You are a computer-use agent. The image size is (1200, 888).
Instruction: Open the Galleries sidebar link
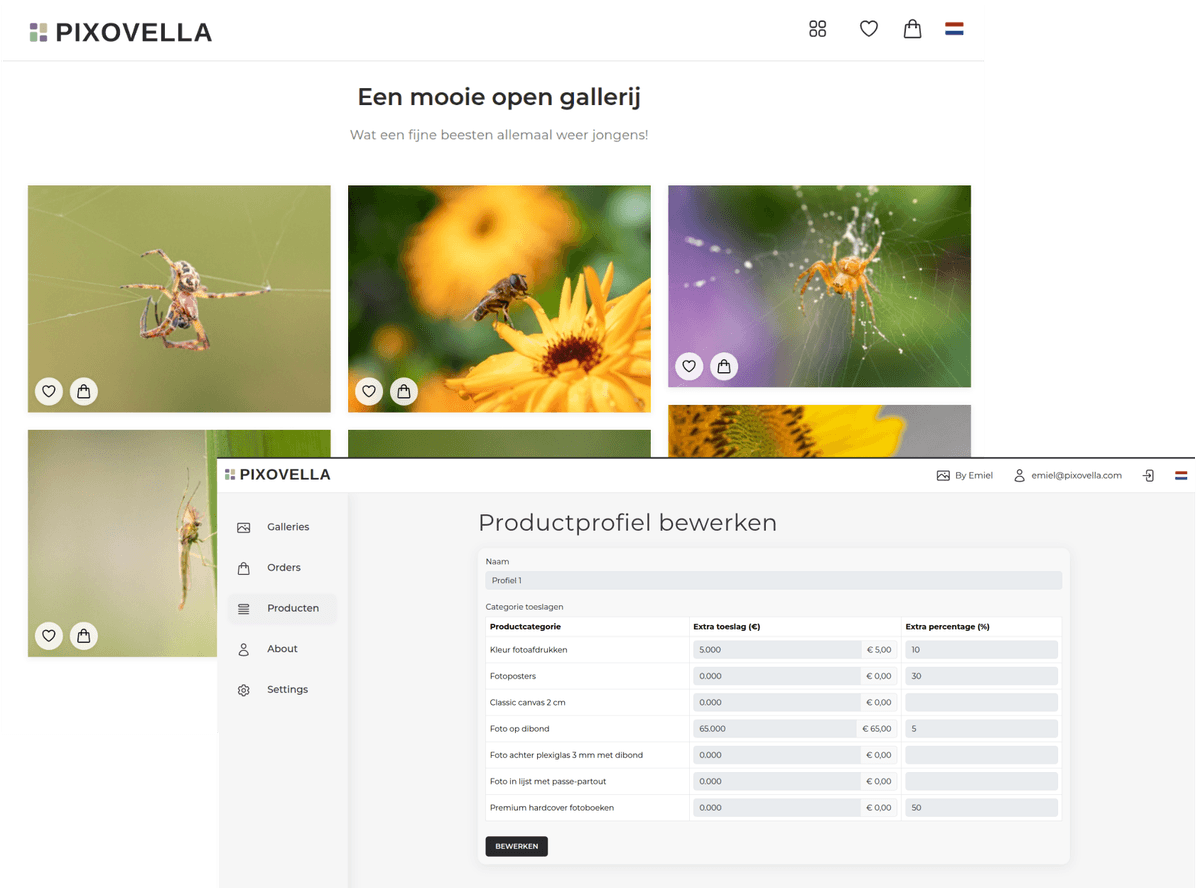[289, 527]
